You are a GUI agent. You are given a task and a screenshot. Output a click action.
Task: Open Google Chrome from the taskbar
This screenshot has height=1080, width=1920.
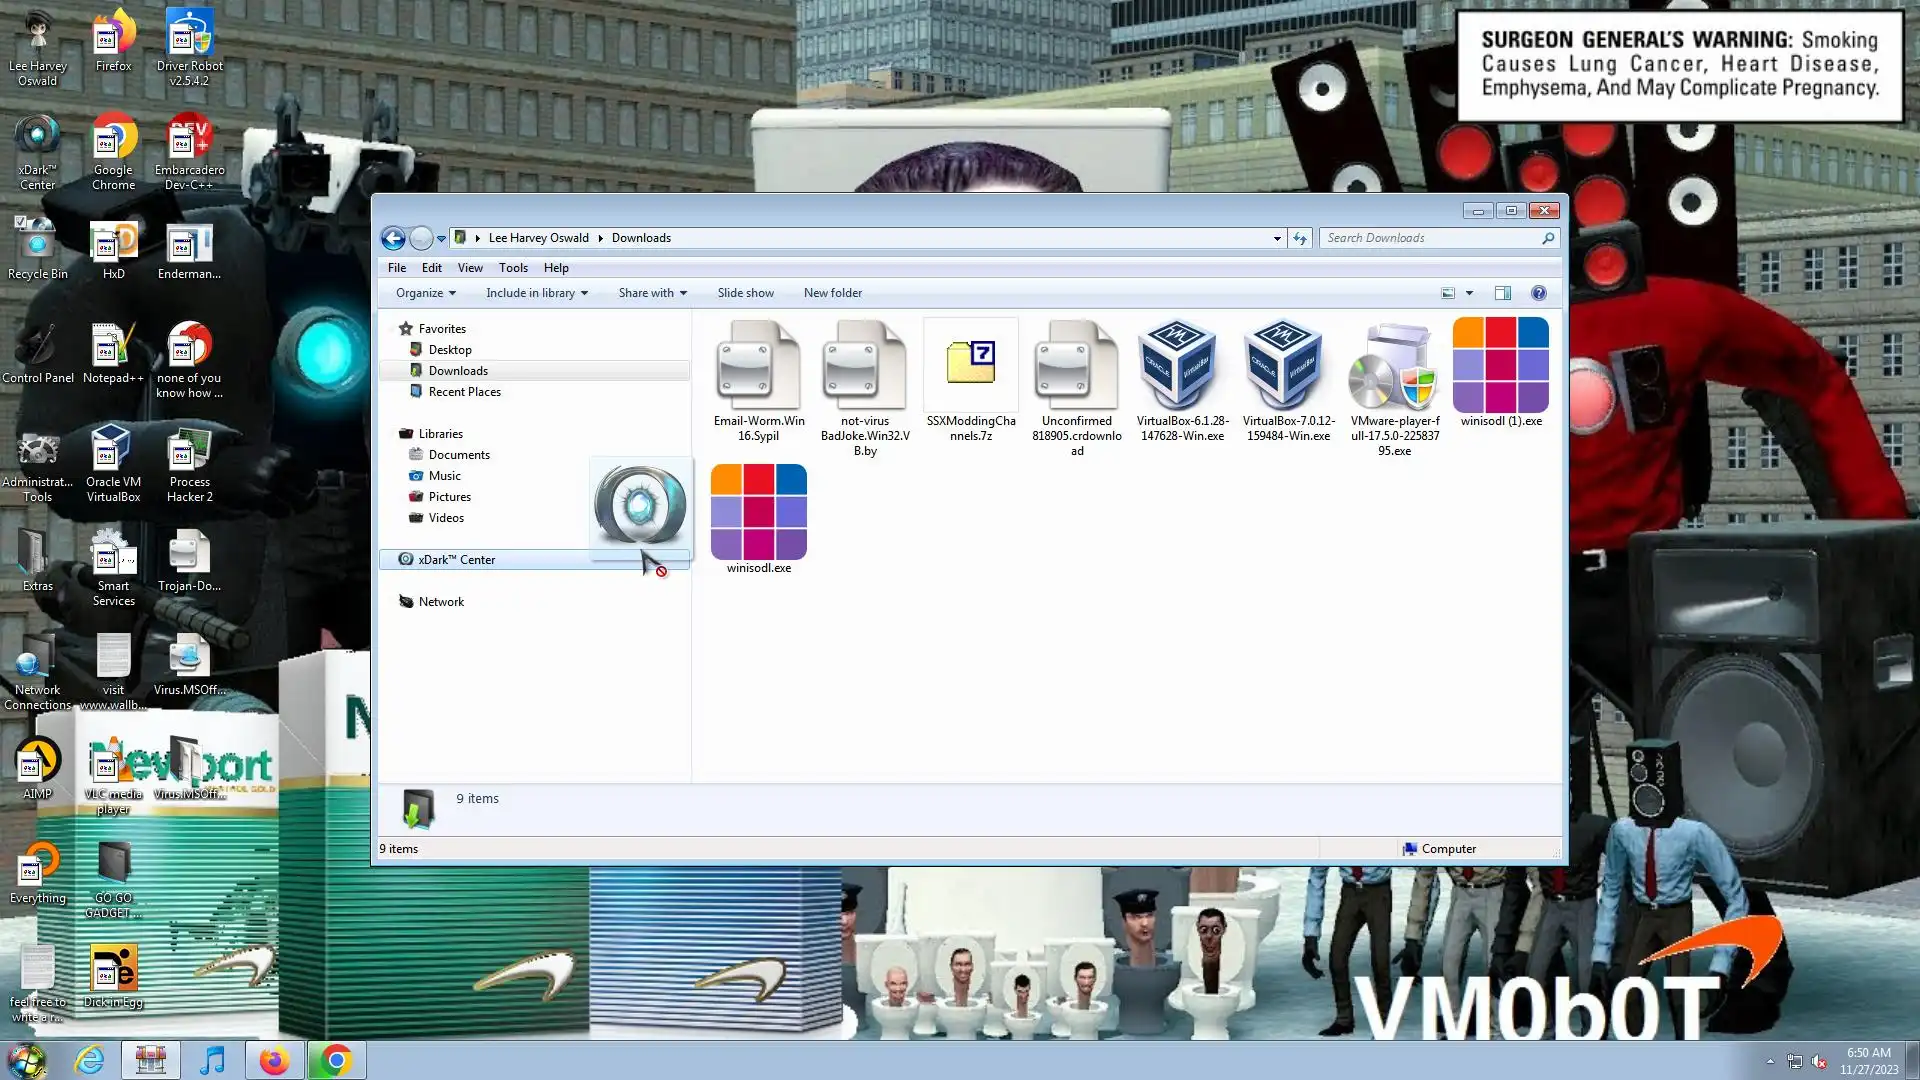pos(336,1060)
